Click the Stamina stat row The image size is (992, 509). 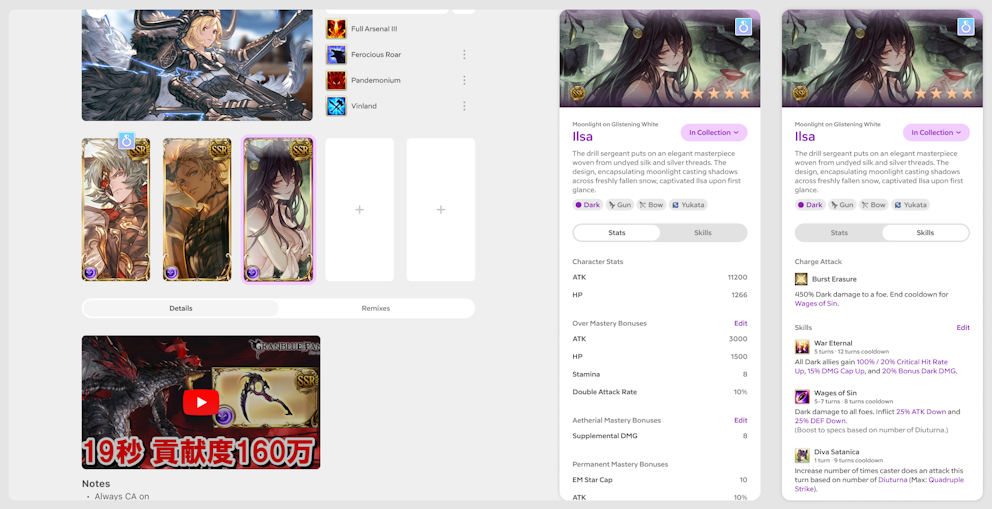click(660, 374)
